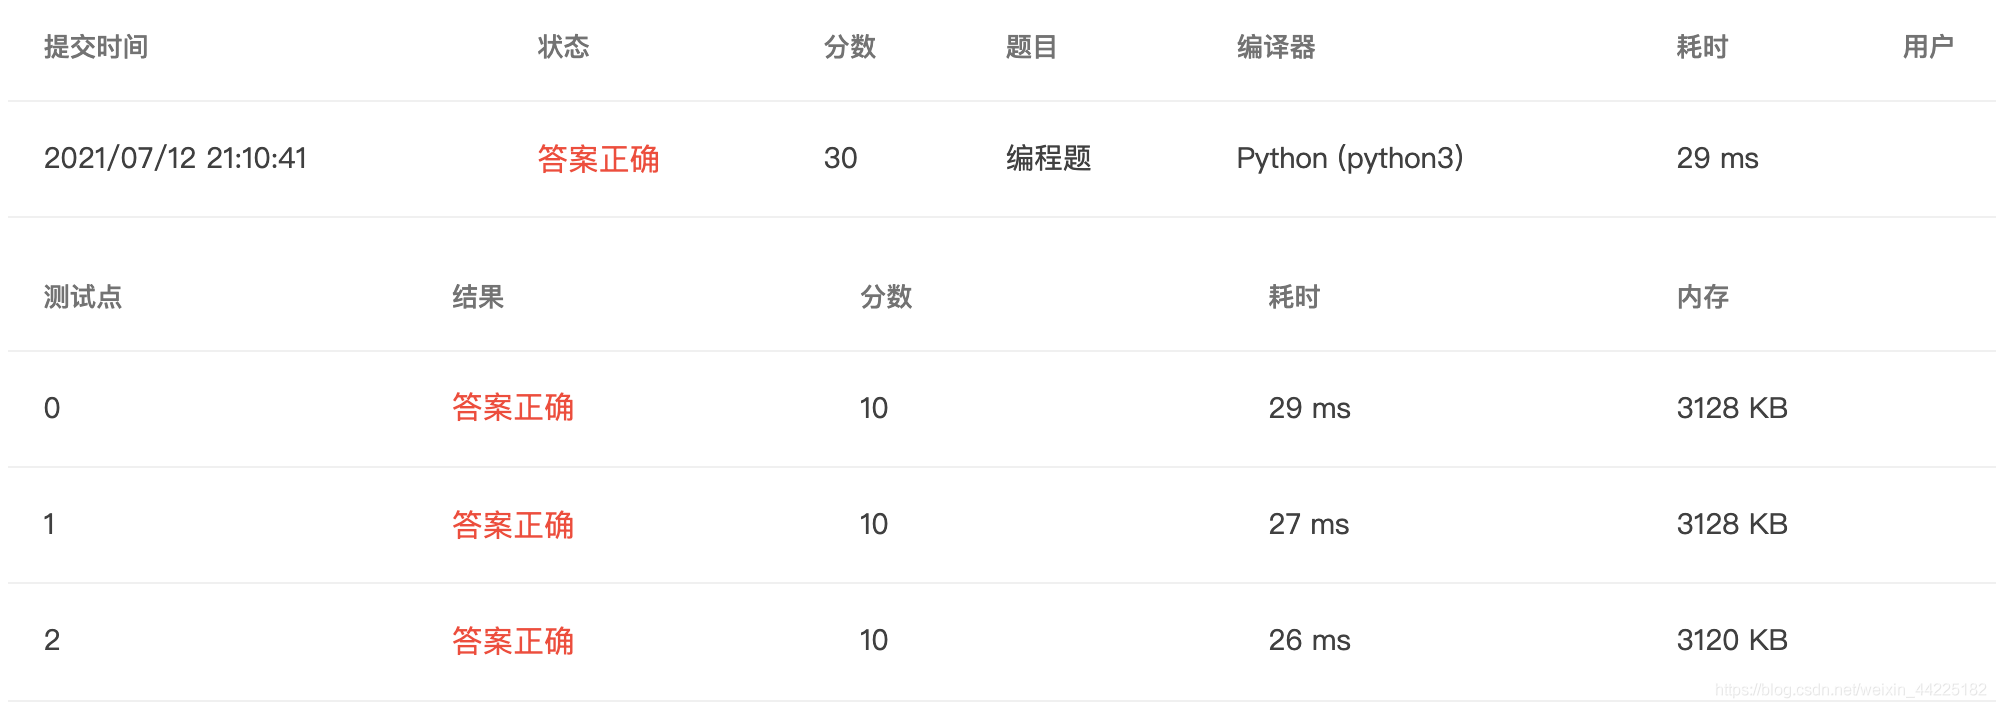Screen dimensions: 1996x708
Task: Click test point 2 result 答案正确
Action: 513,640
